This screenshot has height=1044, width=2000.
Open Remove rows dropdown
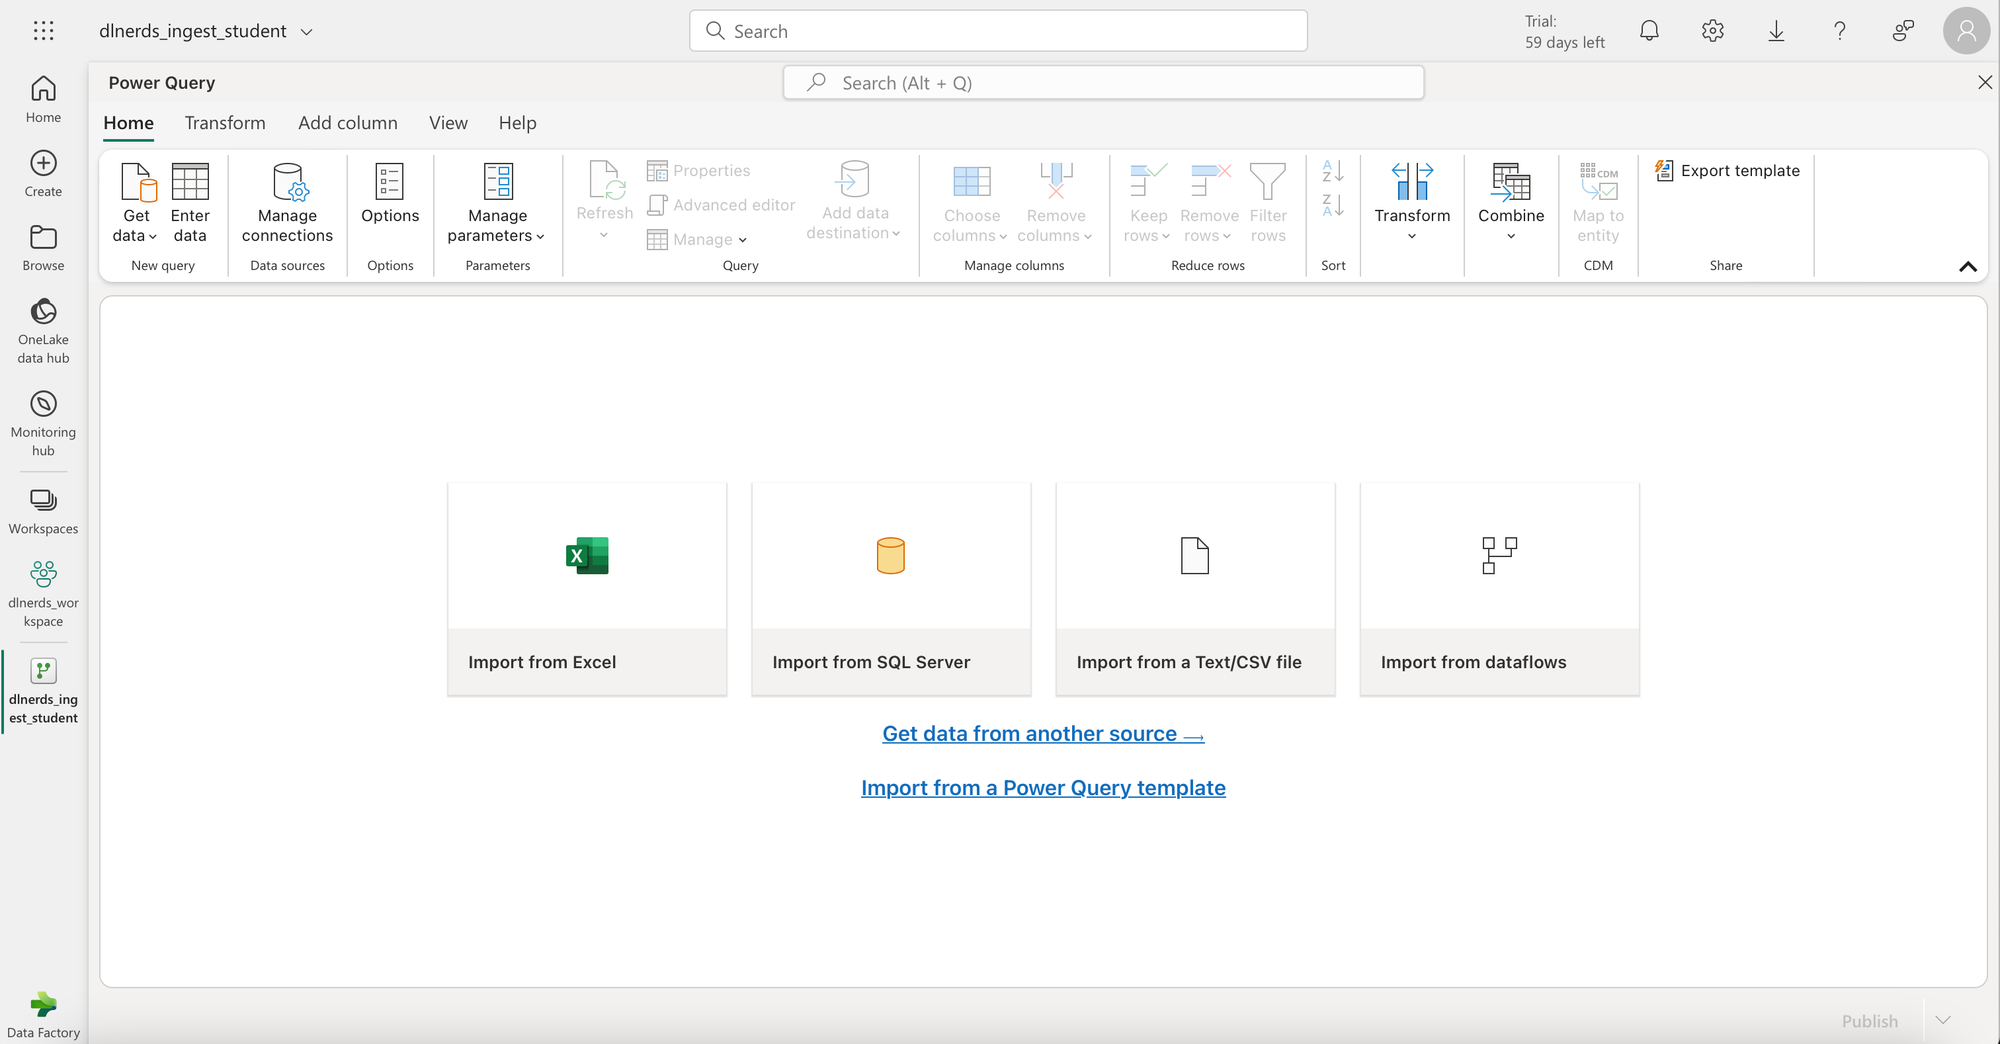(x=1208, y=203)
